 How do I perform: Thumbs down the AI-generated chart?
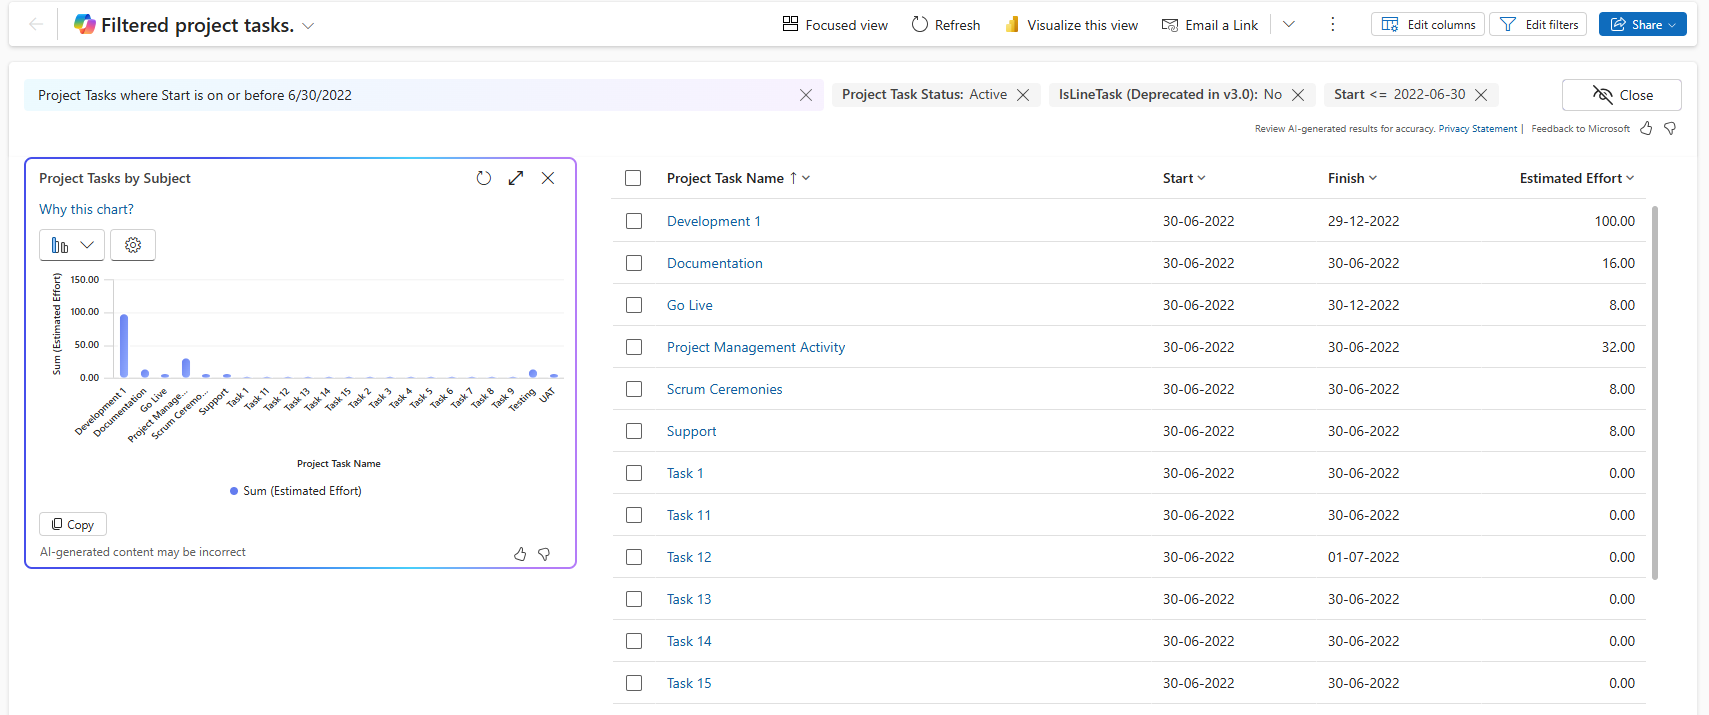[x=544, y=554]
